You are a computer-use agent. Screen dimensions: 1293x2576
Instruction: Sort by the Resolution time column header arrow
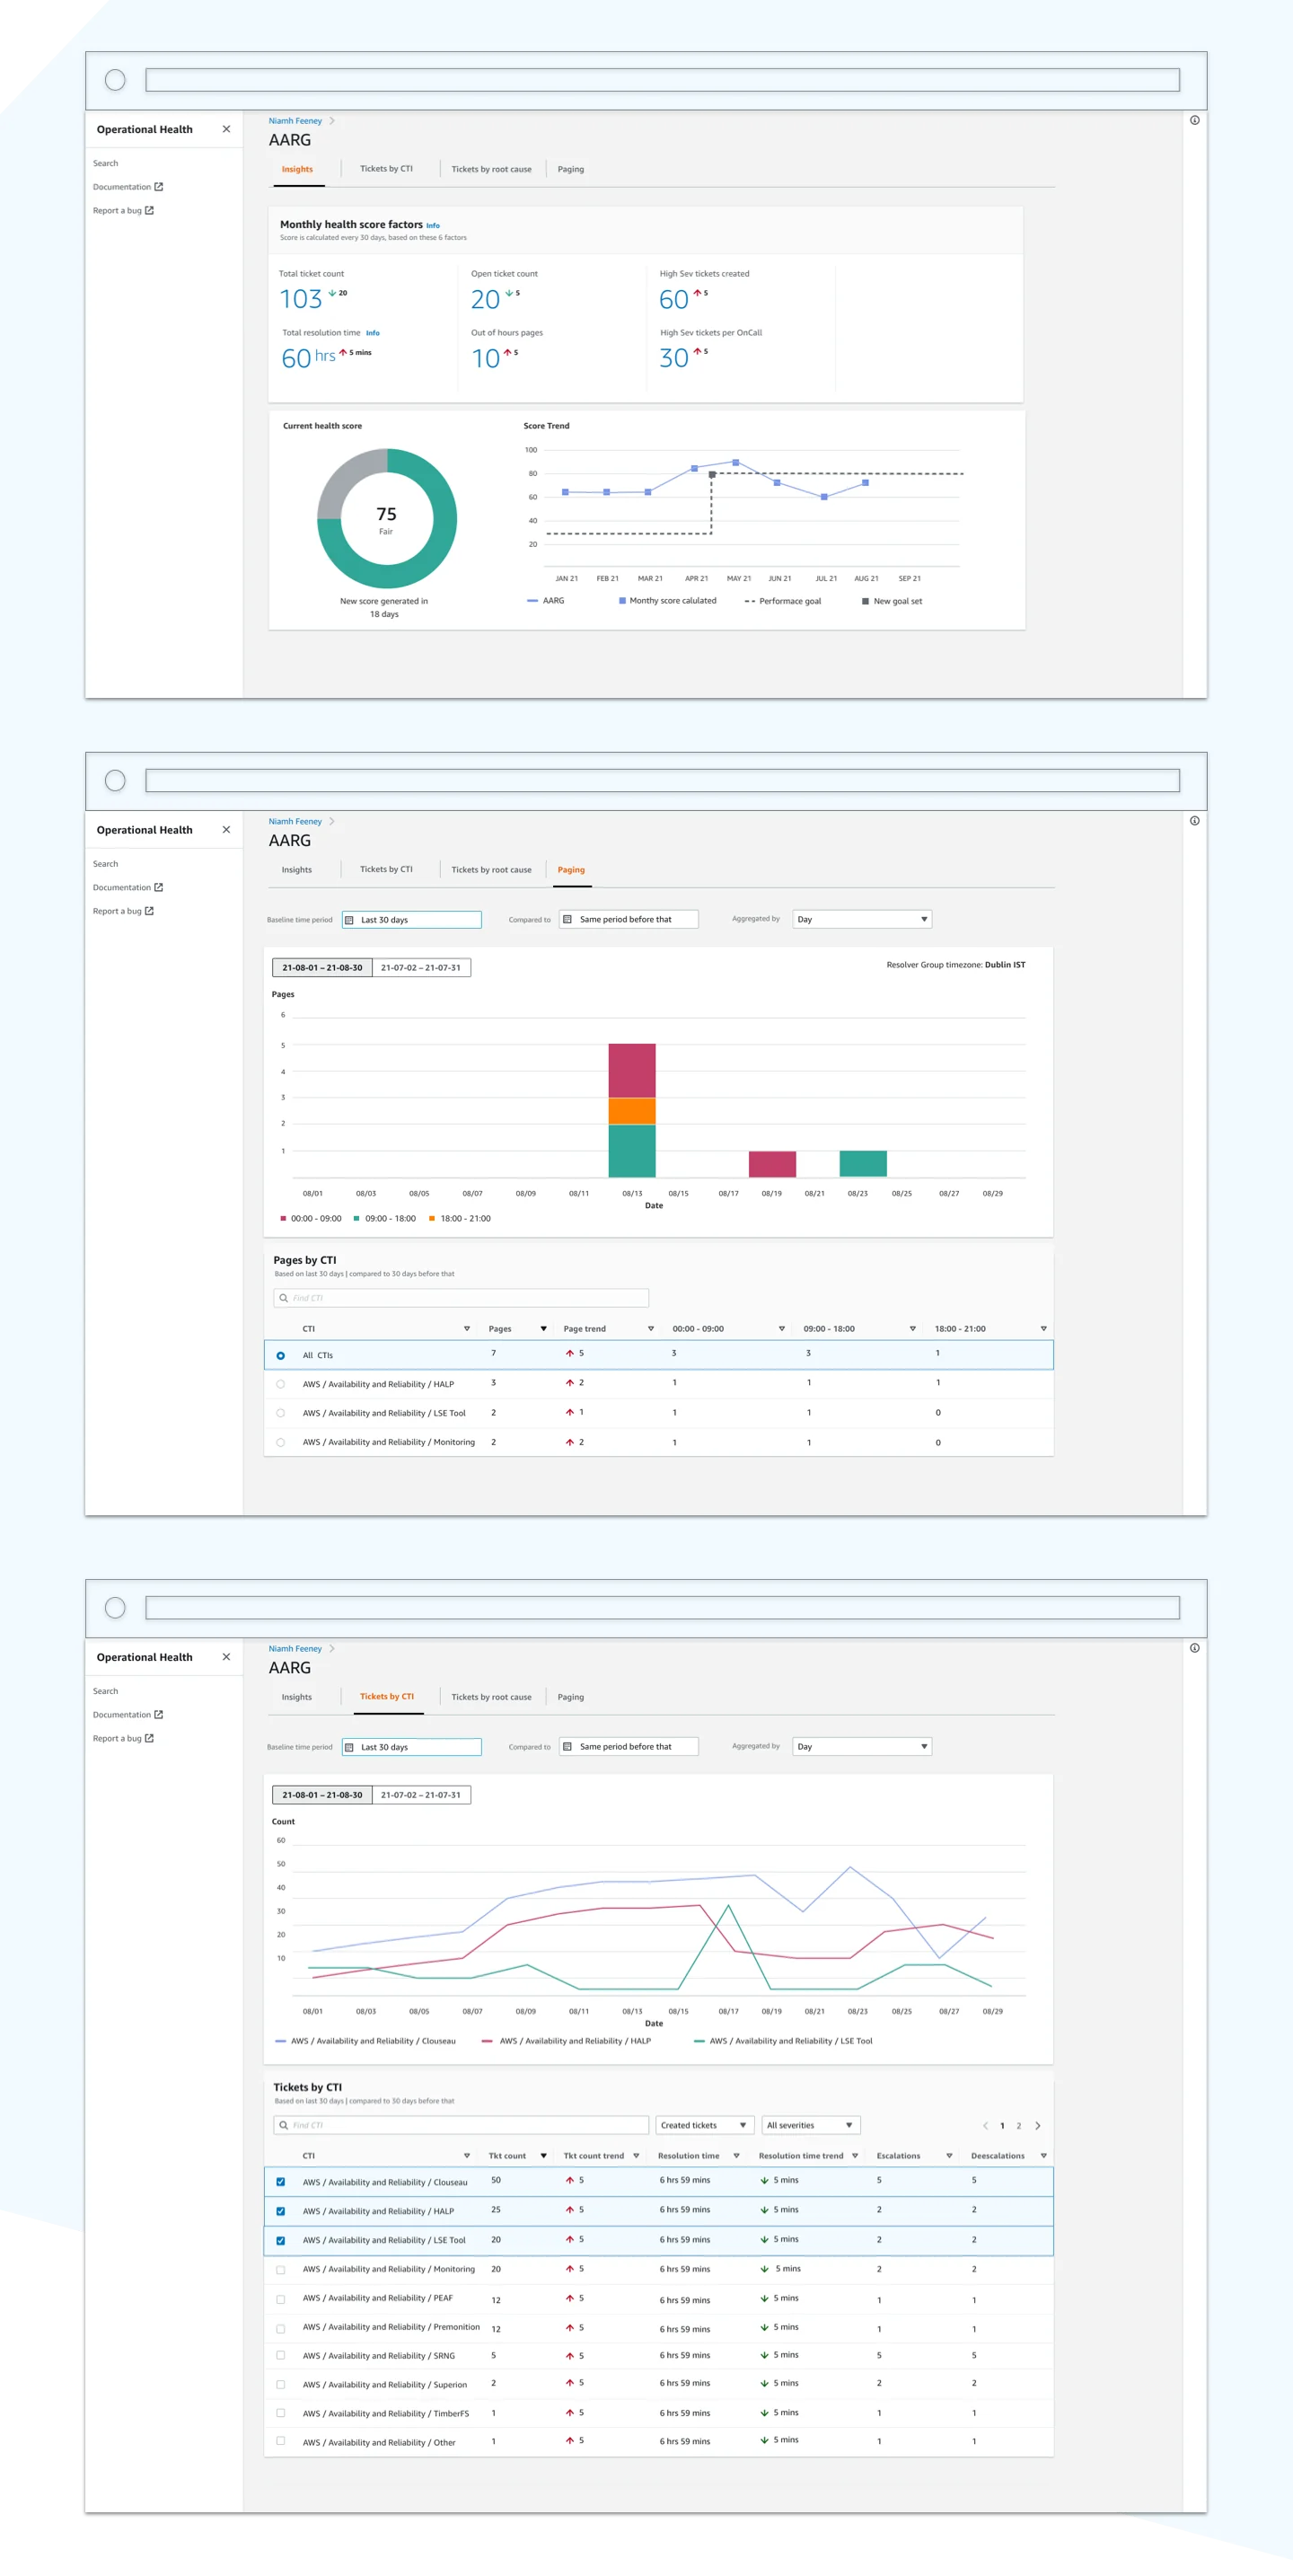[736, 2156]
